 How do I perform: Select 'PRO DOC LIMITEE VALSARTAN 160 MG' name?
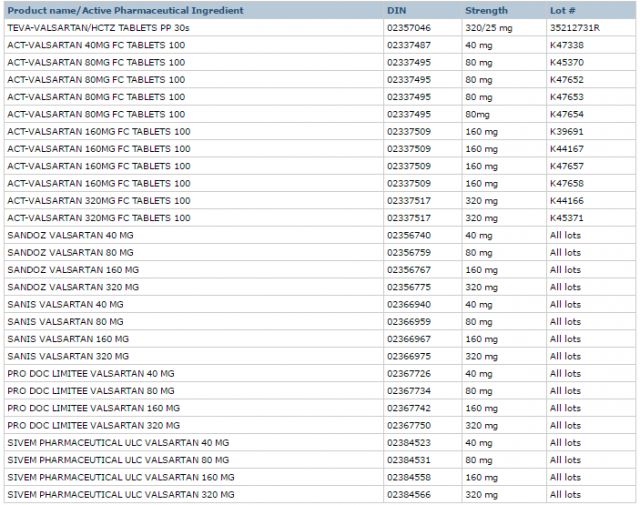tap(93, 408)
